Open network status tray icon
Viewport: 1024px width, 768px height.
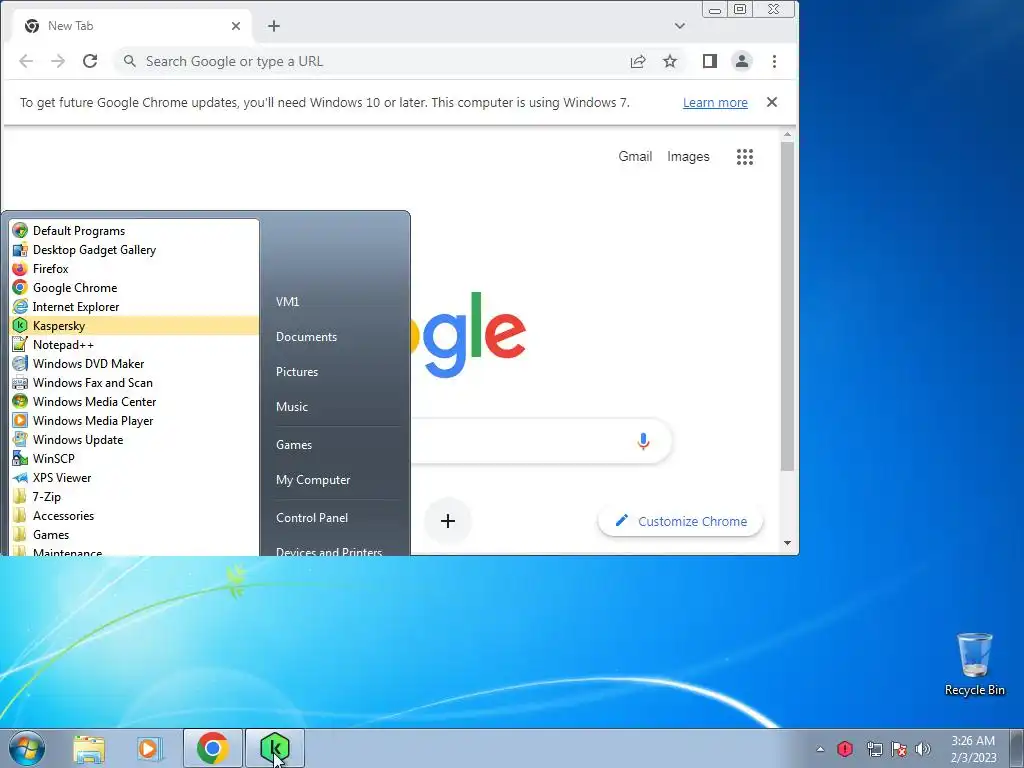pos(874,749)
